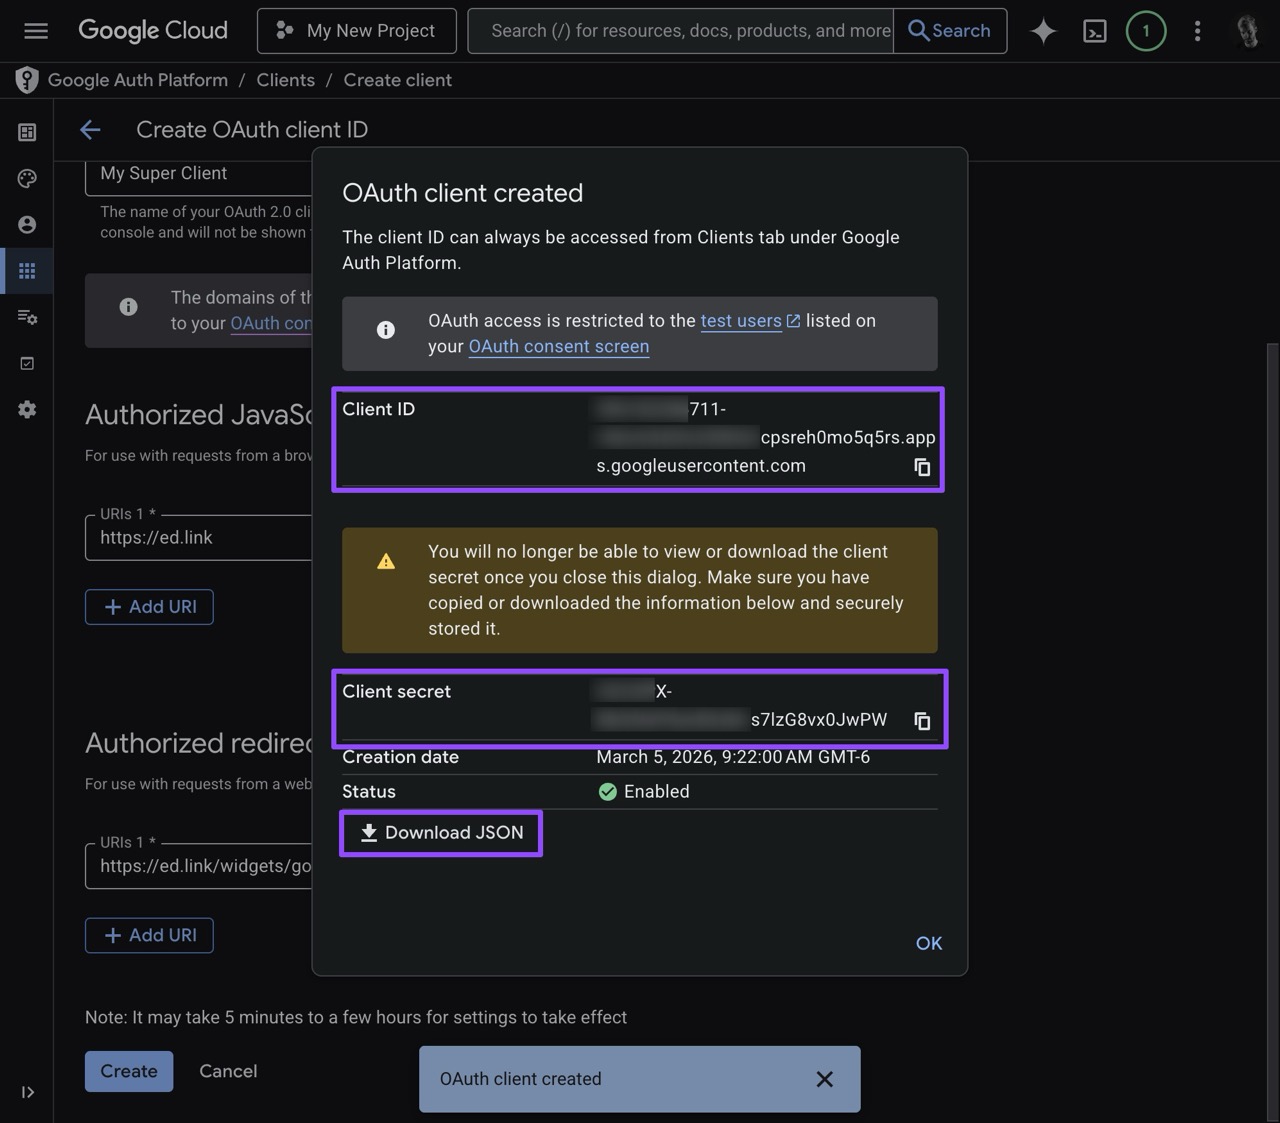Copy the Client ID to clipboard
This screenshot has width=1280, height=1123.
[x=922, y=467]
